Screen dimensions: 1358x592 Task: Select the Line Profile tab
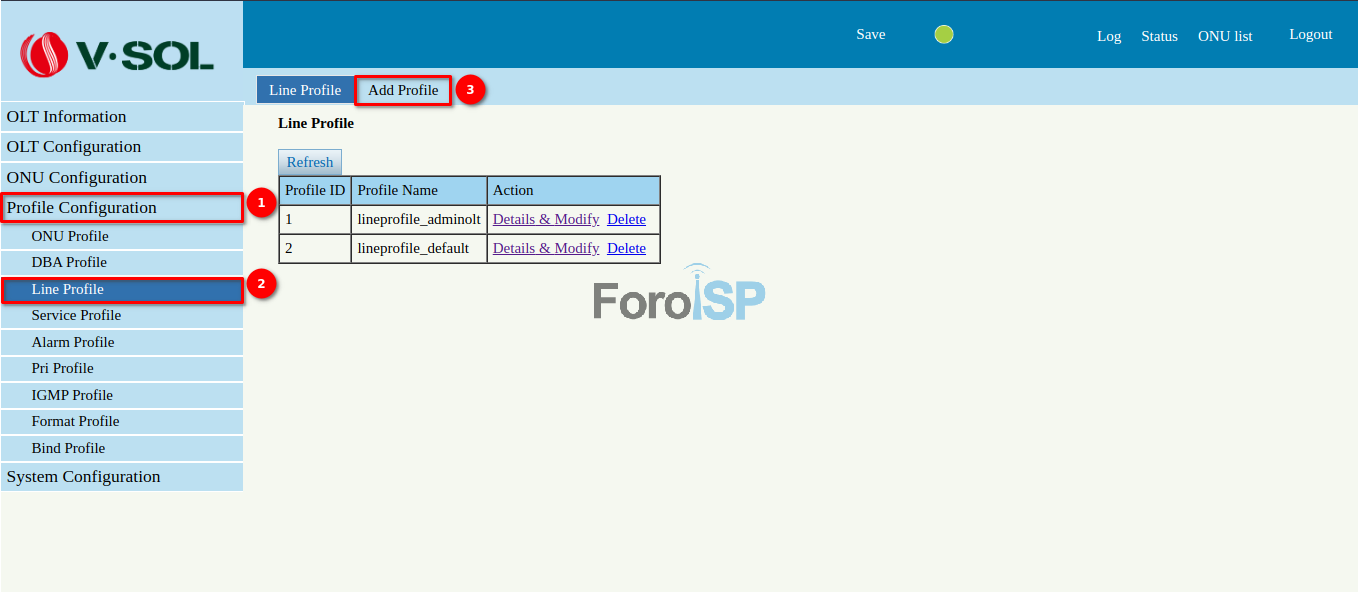(x=305, y=90)
